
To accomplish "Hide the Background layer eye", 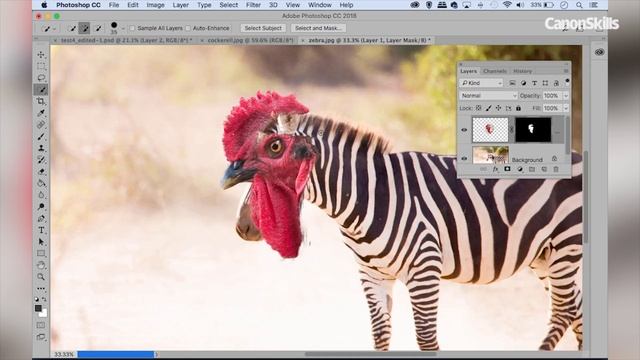I will click(x=464, y=158).
